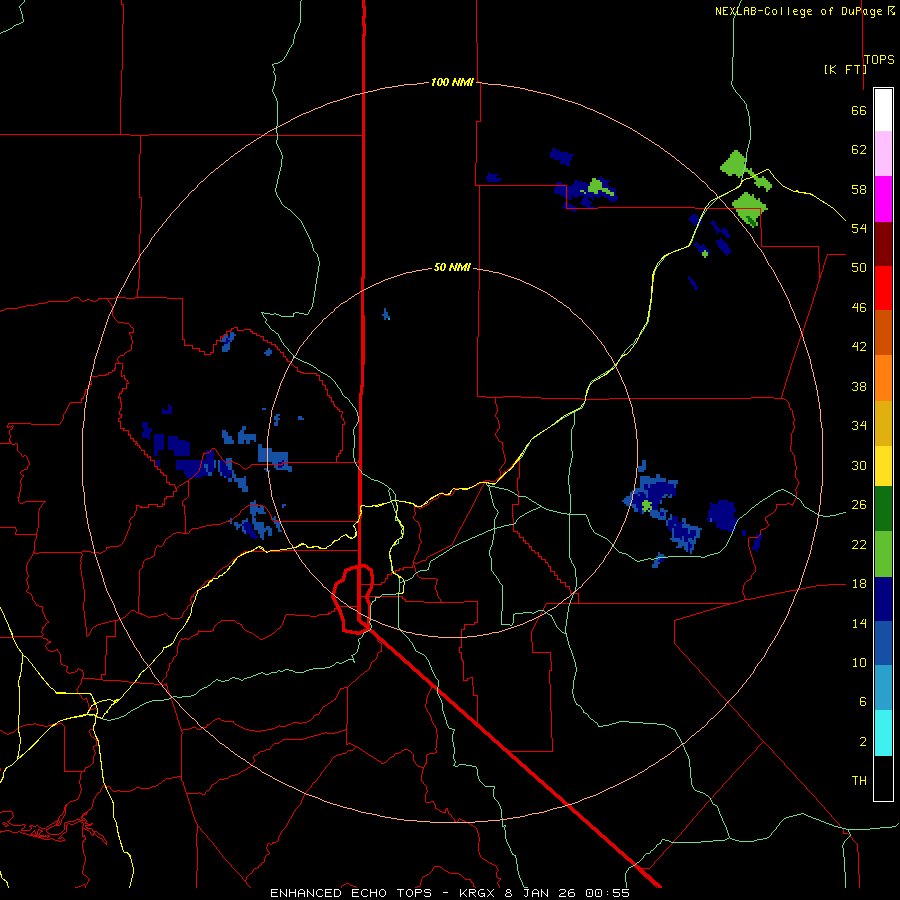Click the radar site red polygon outline
The height and width of the screenshot is (900, 900).
353,599
